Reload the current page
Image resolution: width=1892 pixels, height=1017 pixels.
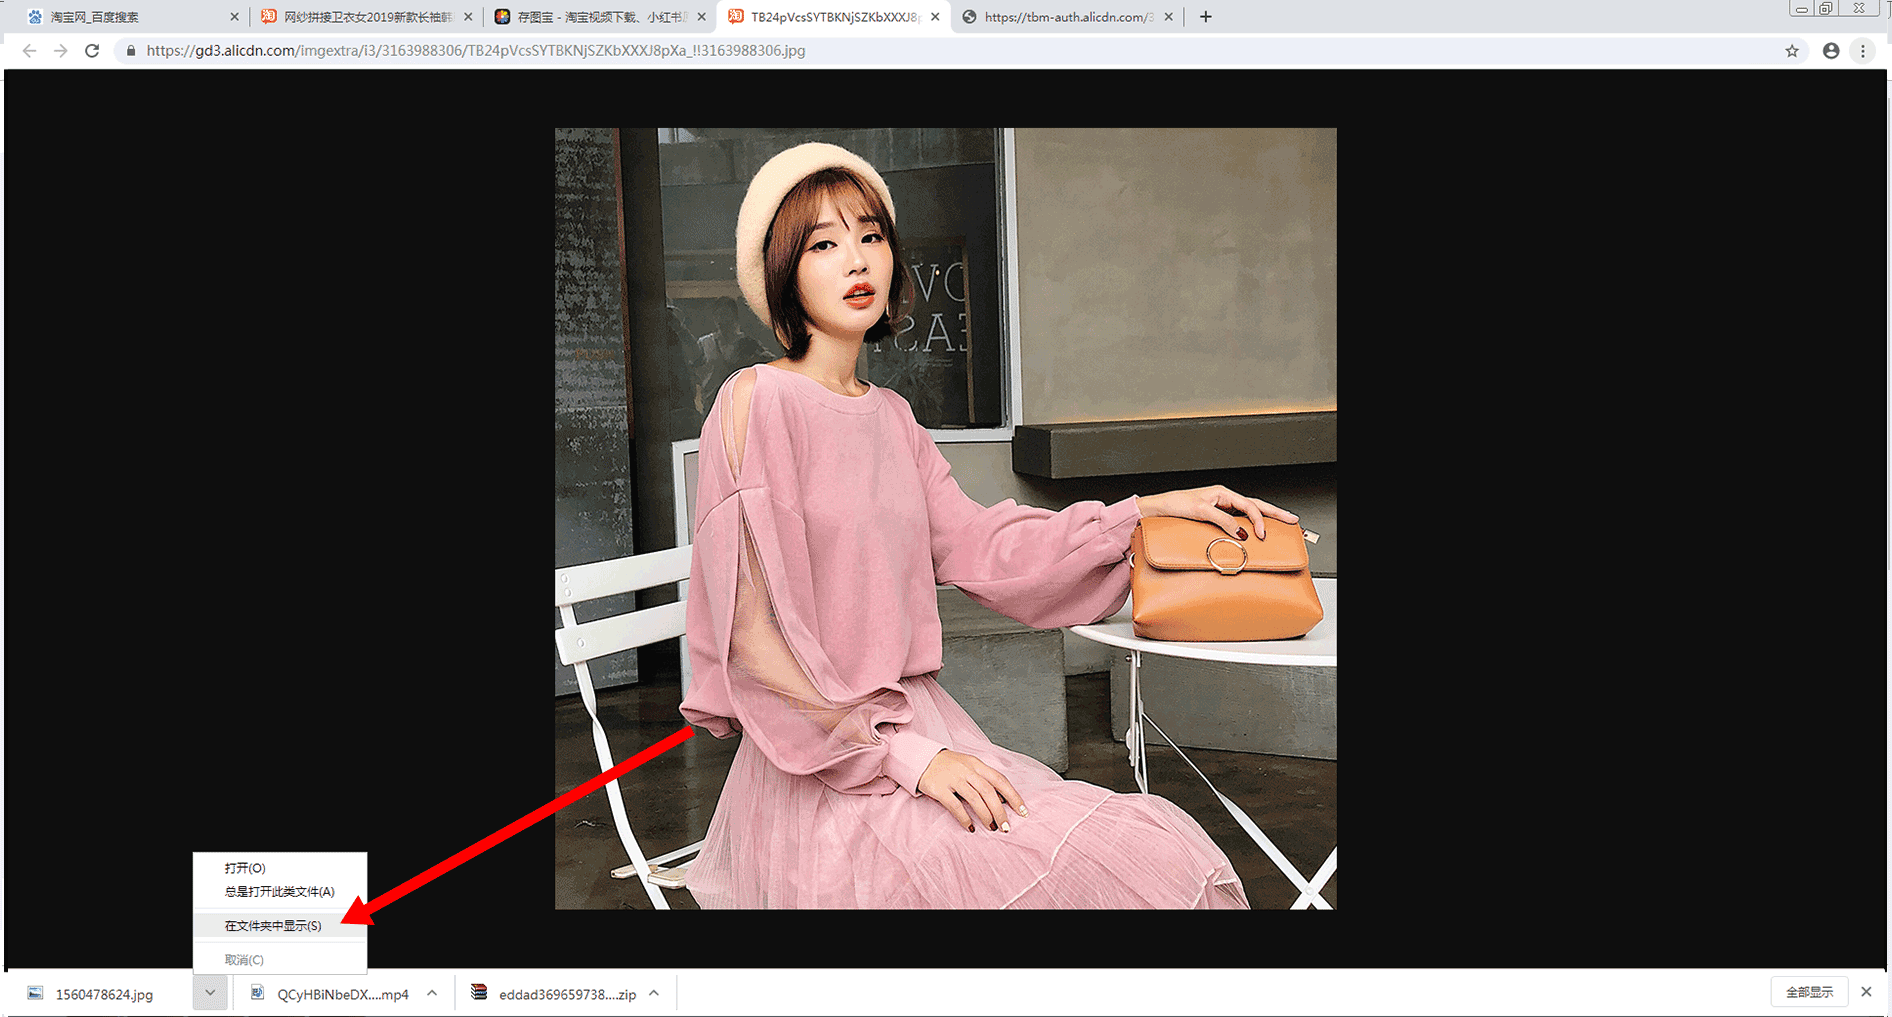92,51
